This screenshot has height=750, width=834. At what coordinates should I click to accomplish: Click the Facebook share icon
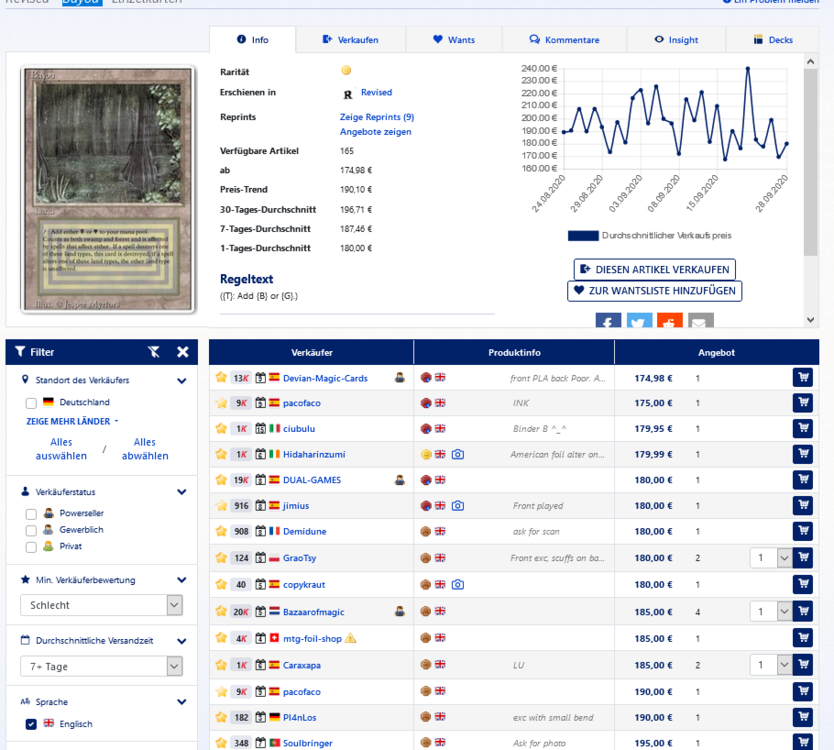608,322
